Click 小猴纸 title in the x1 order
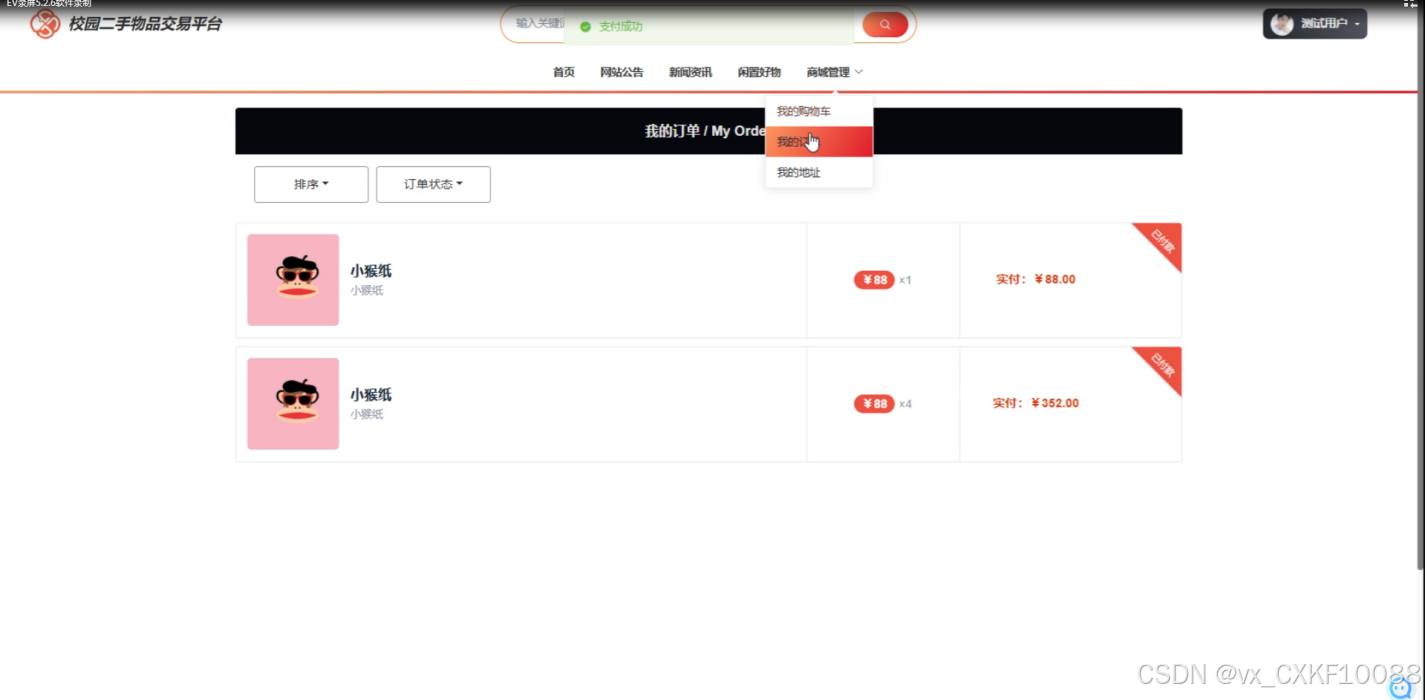Viewport: 1425px width, 700px height. [x=371, y=271]
